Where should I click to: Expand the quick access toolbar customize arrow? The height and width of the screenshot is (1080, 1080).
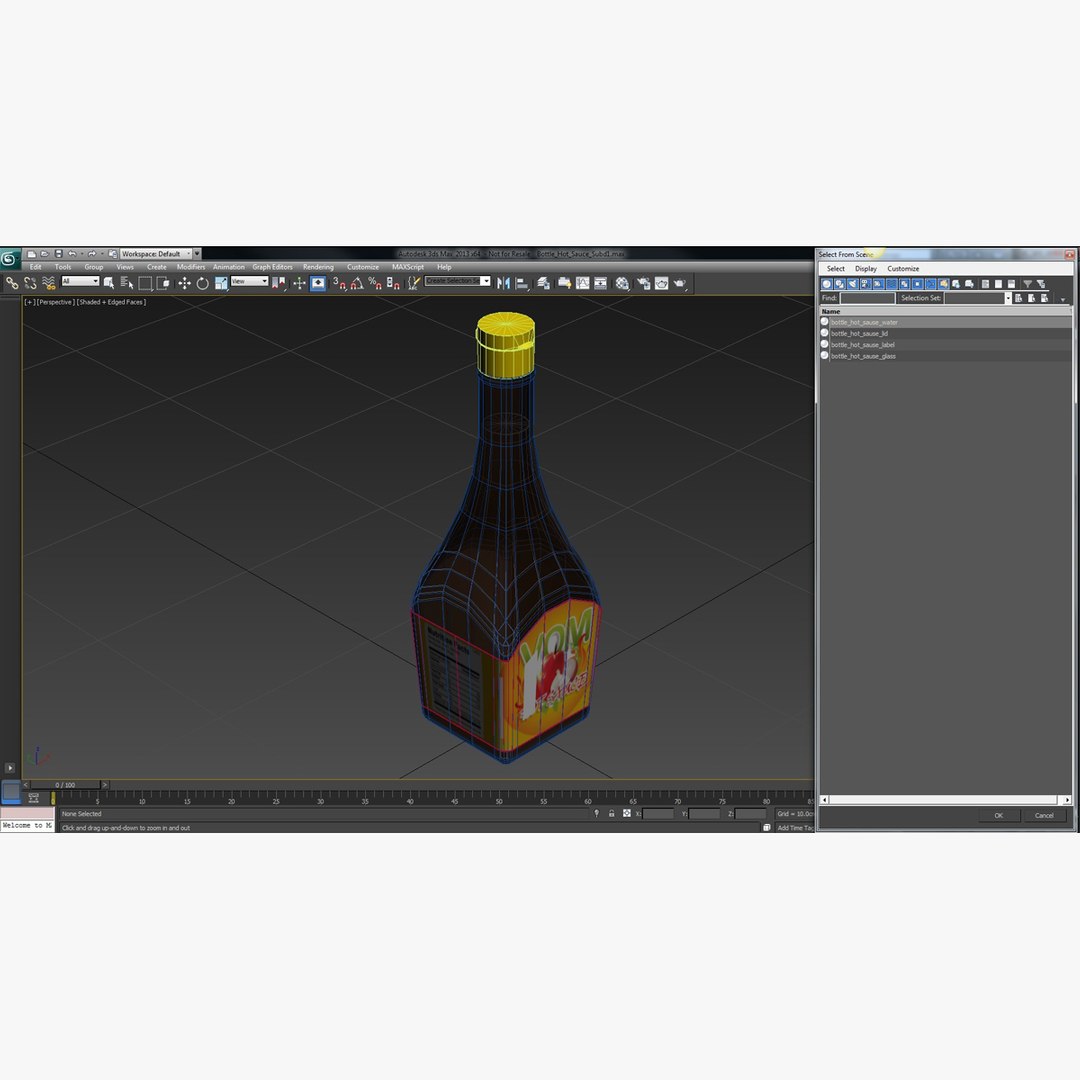pyautogui.click(x=197, y=254)
